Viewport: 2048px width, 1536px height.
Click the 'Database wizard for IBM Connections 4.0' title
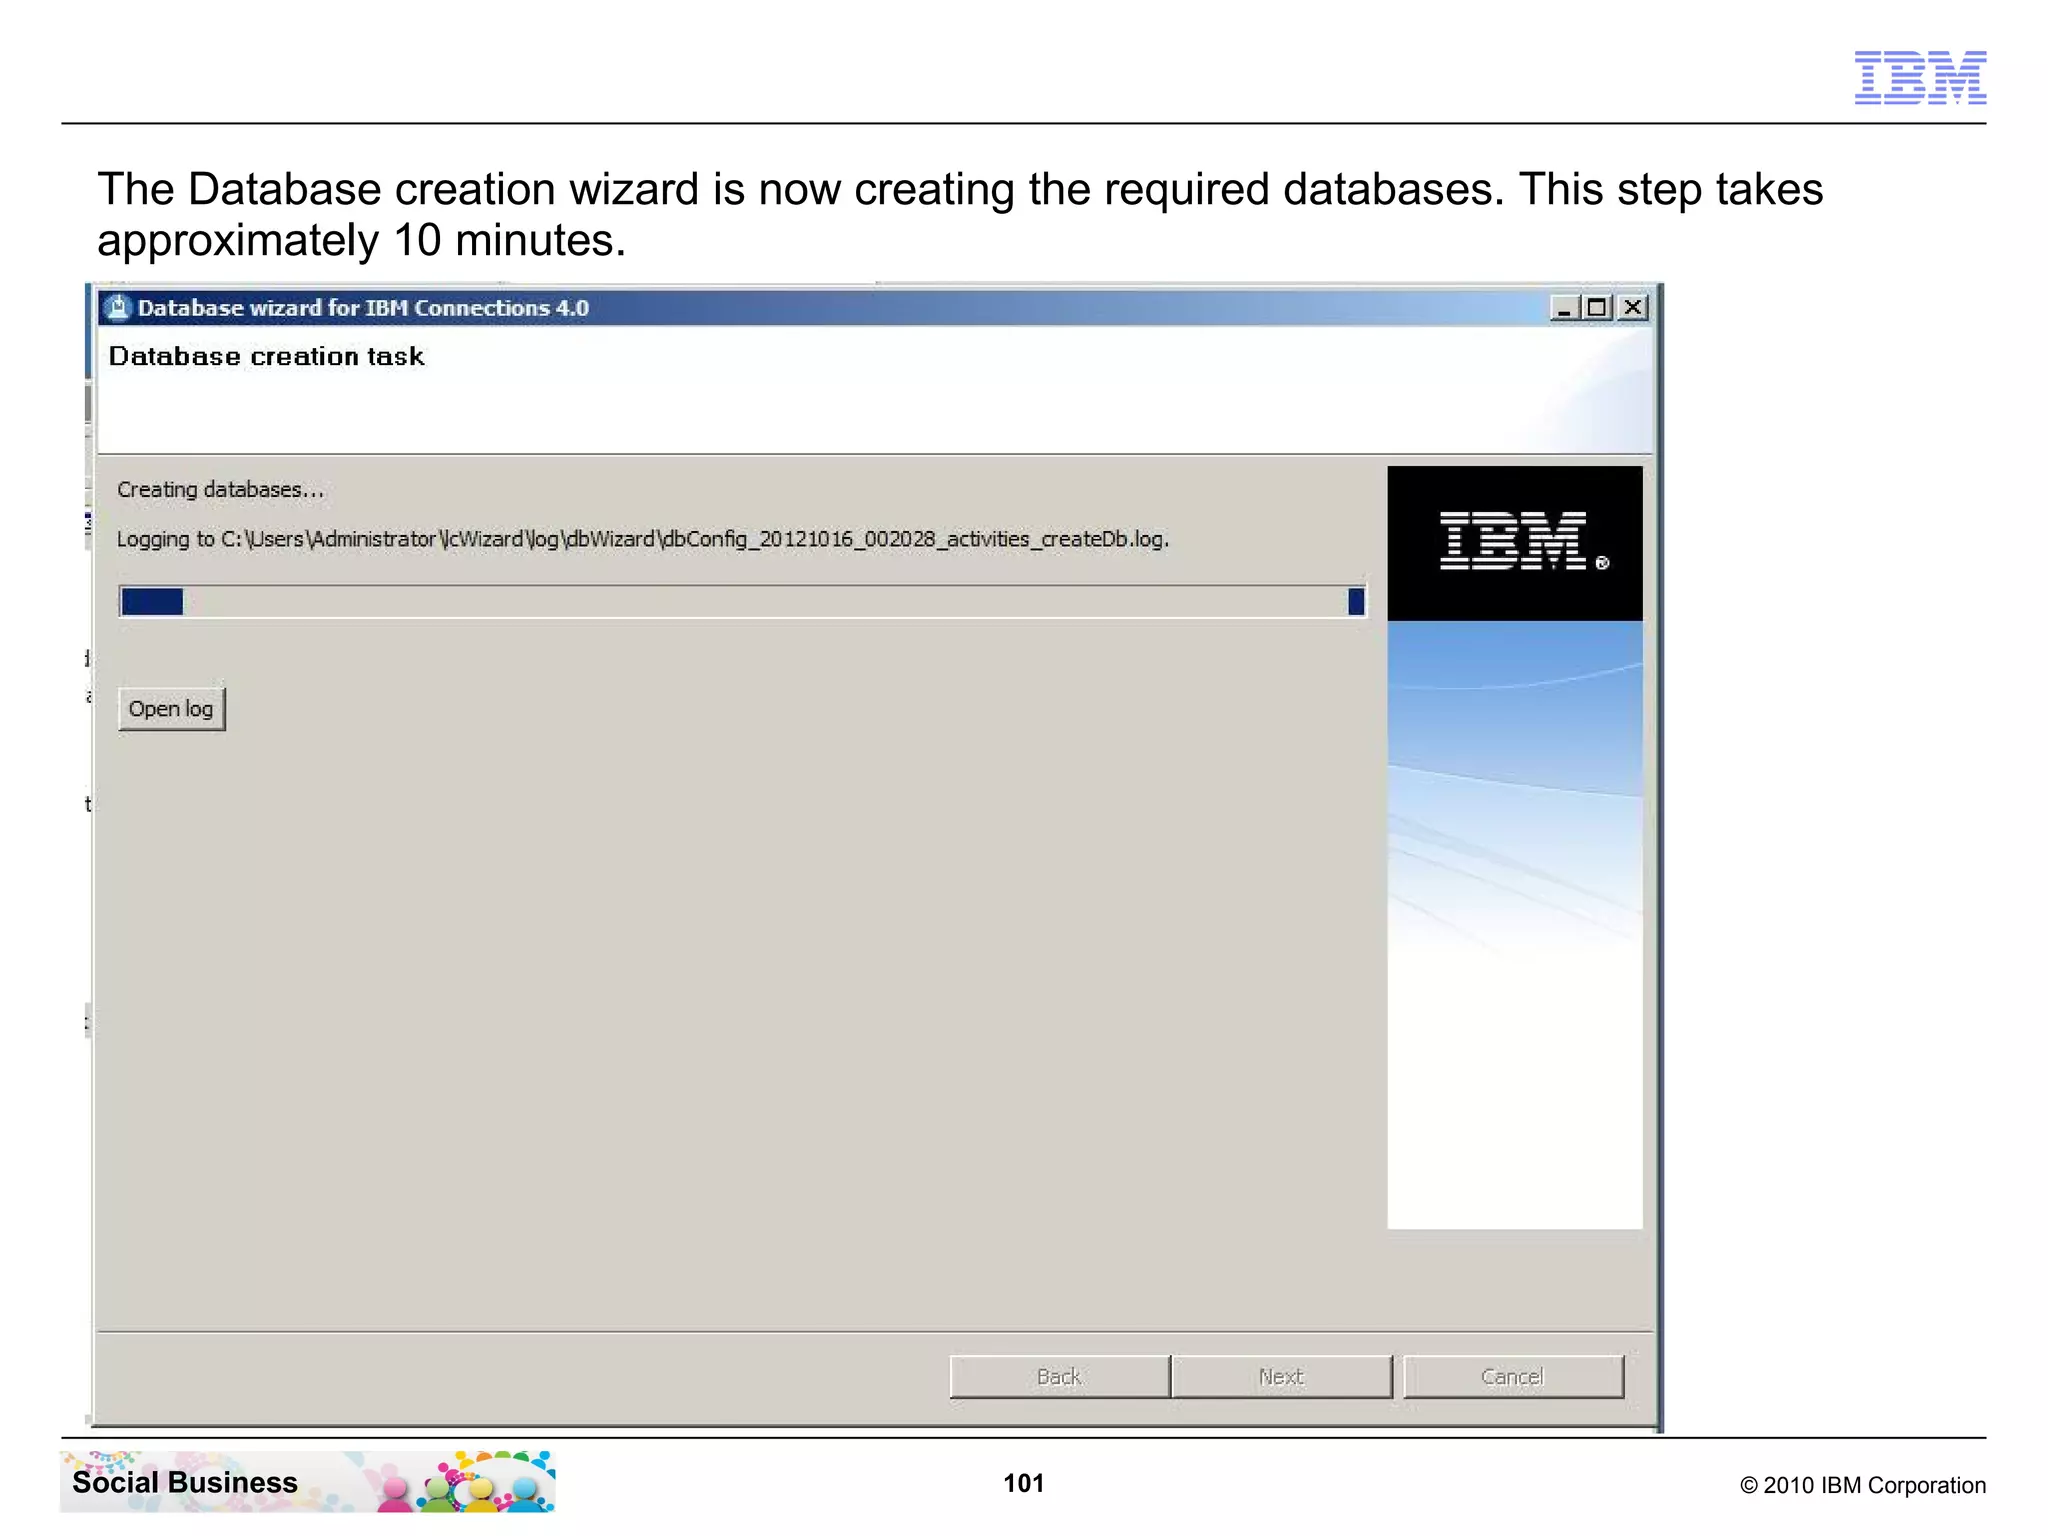click(363, 308)
